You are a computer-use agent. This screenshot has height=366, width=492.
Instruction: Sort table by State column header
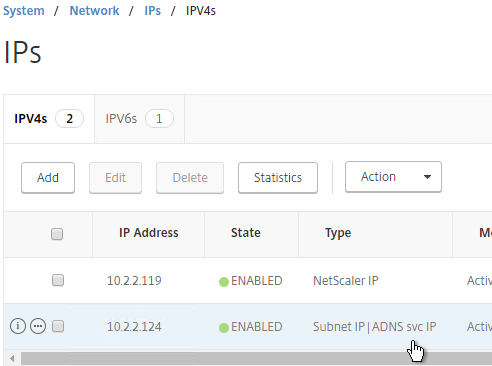click(x=246, y=233)
